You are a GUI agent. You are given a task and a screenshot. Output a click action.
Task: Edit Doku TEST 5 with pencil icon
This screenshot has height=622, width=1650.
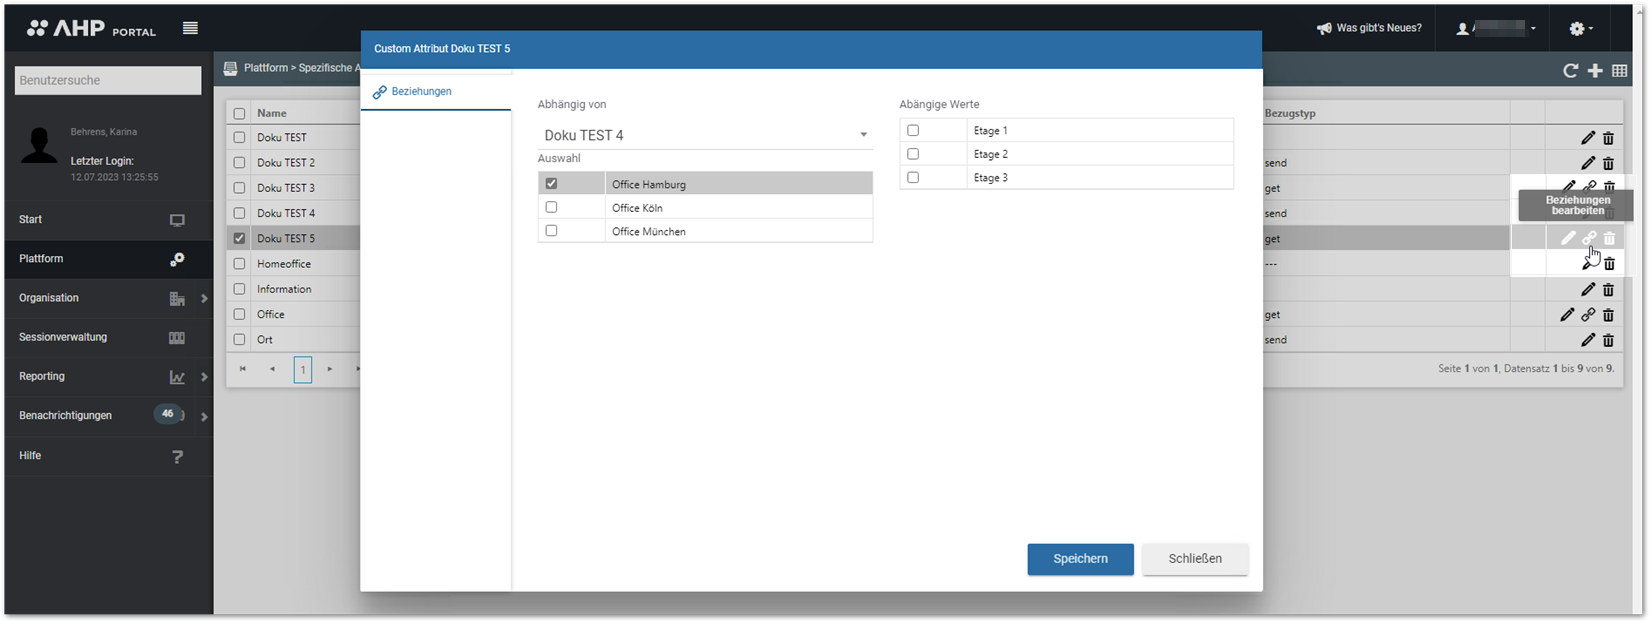[1568, 238]
